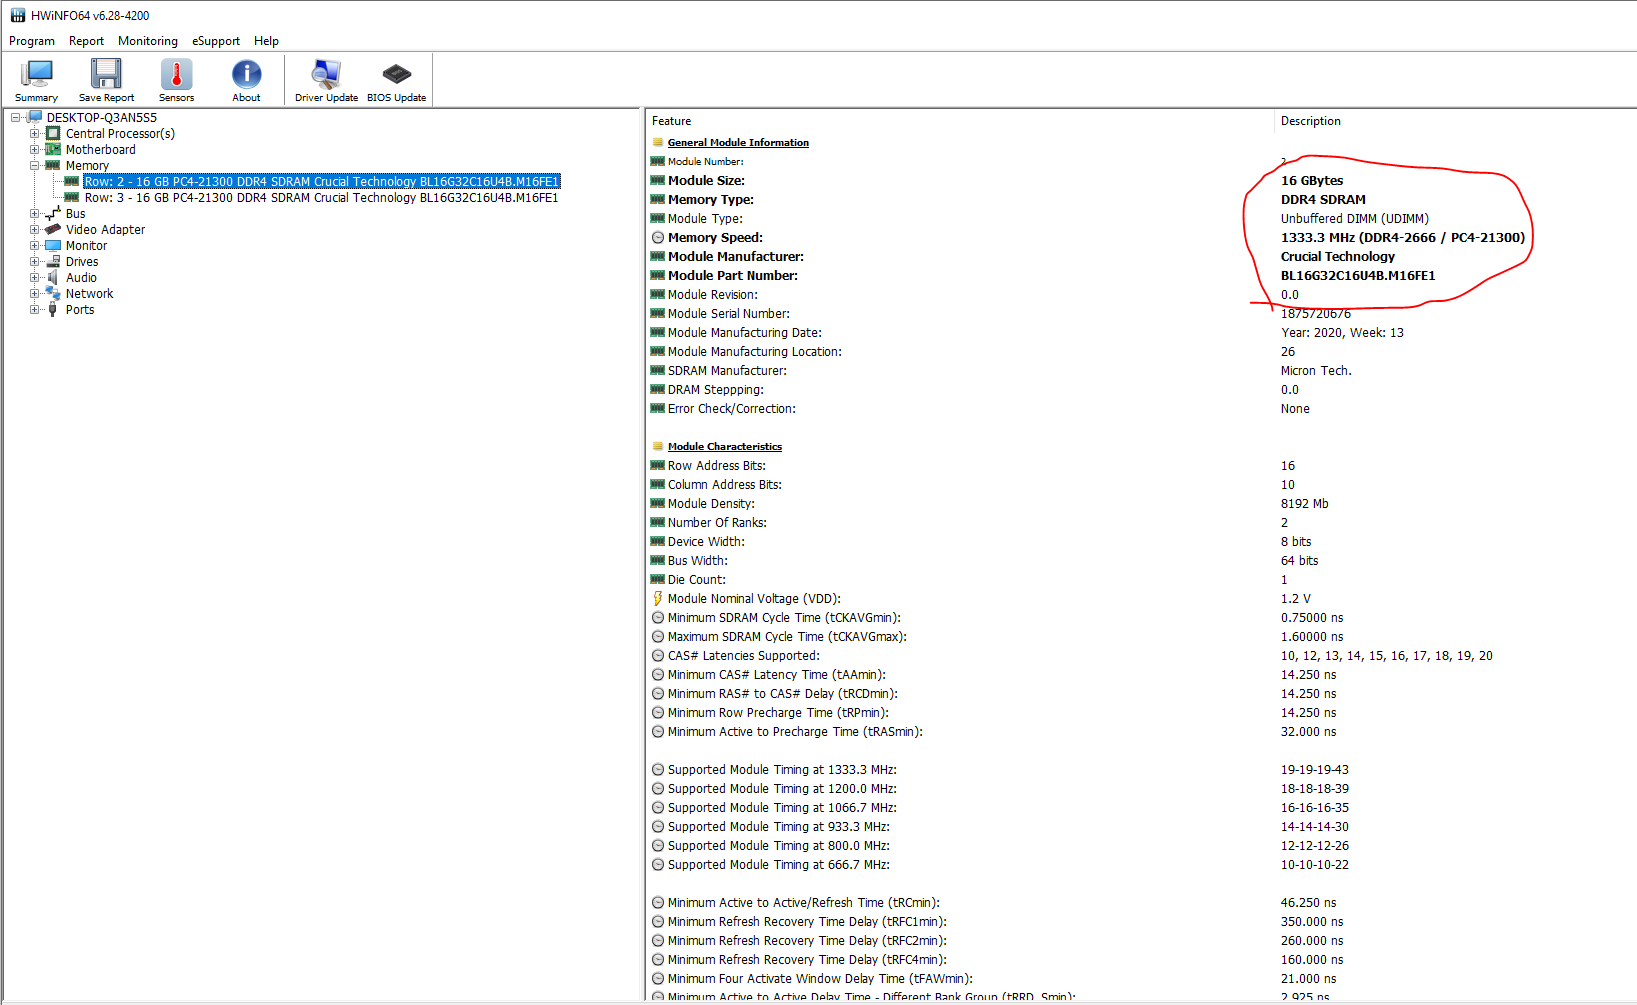
Task: Click the DESKTOP-Q3AN5S5 computer icon
Action: point(35,117)
